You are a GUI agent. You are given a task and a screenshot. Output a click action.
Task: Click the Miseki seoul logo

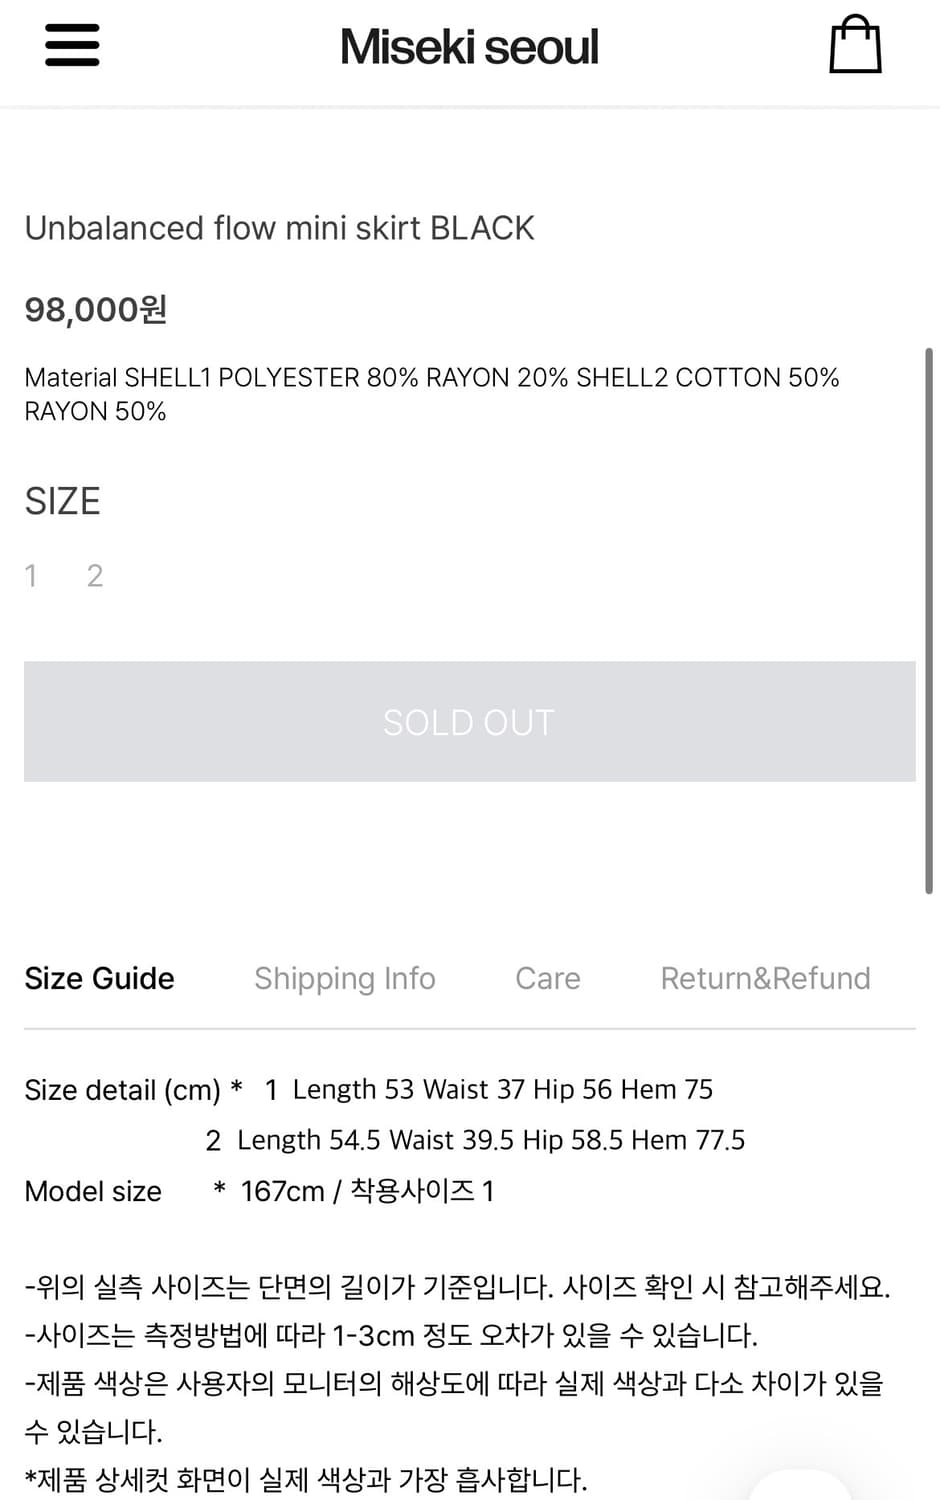[469, 47]
